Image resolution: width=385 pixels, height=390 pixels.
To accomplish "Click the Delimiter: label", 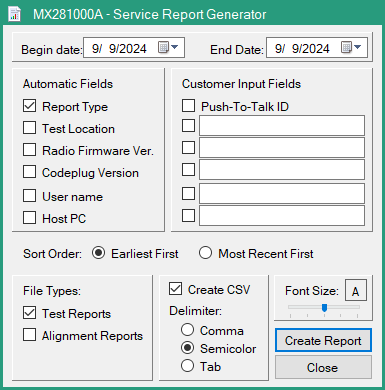I will coord(195,311).
